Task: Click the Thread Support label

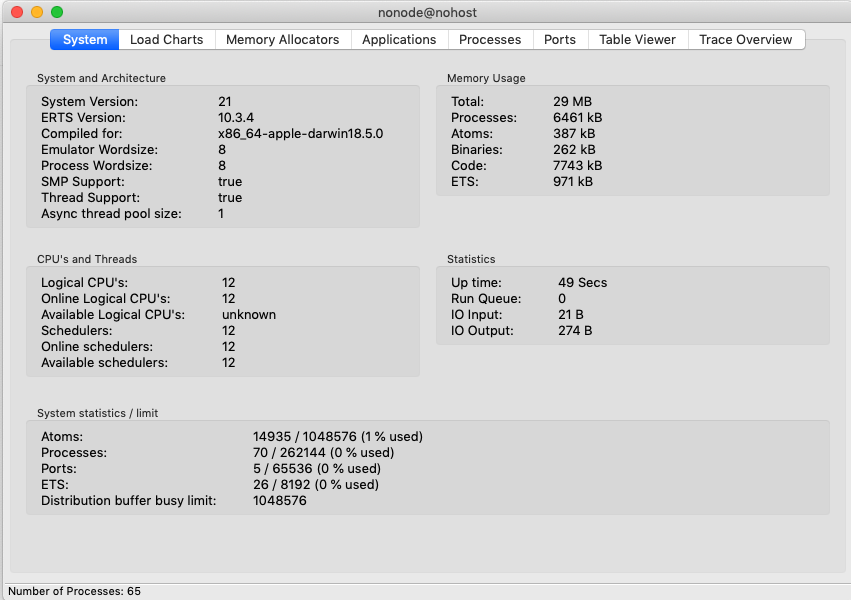Action: click(x=90, y=197)
